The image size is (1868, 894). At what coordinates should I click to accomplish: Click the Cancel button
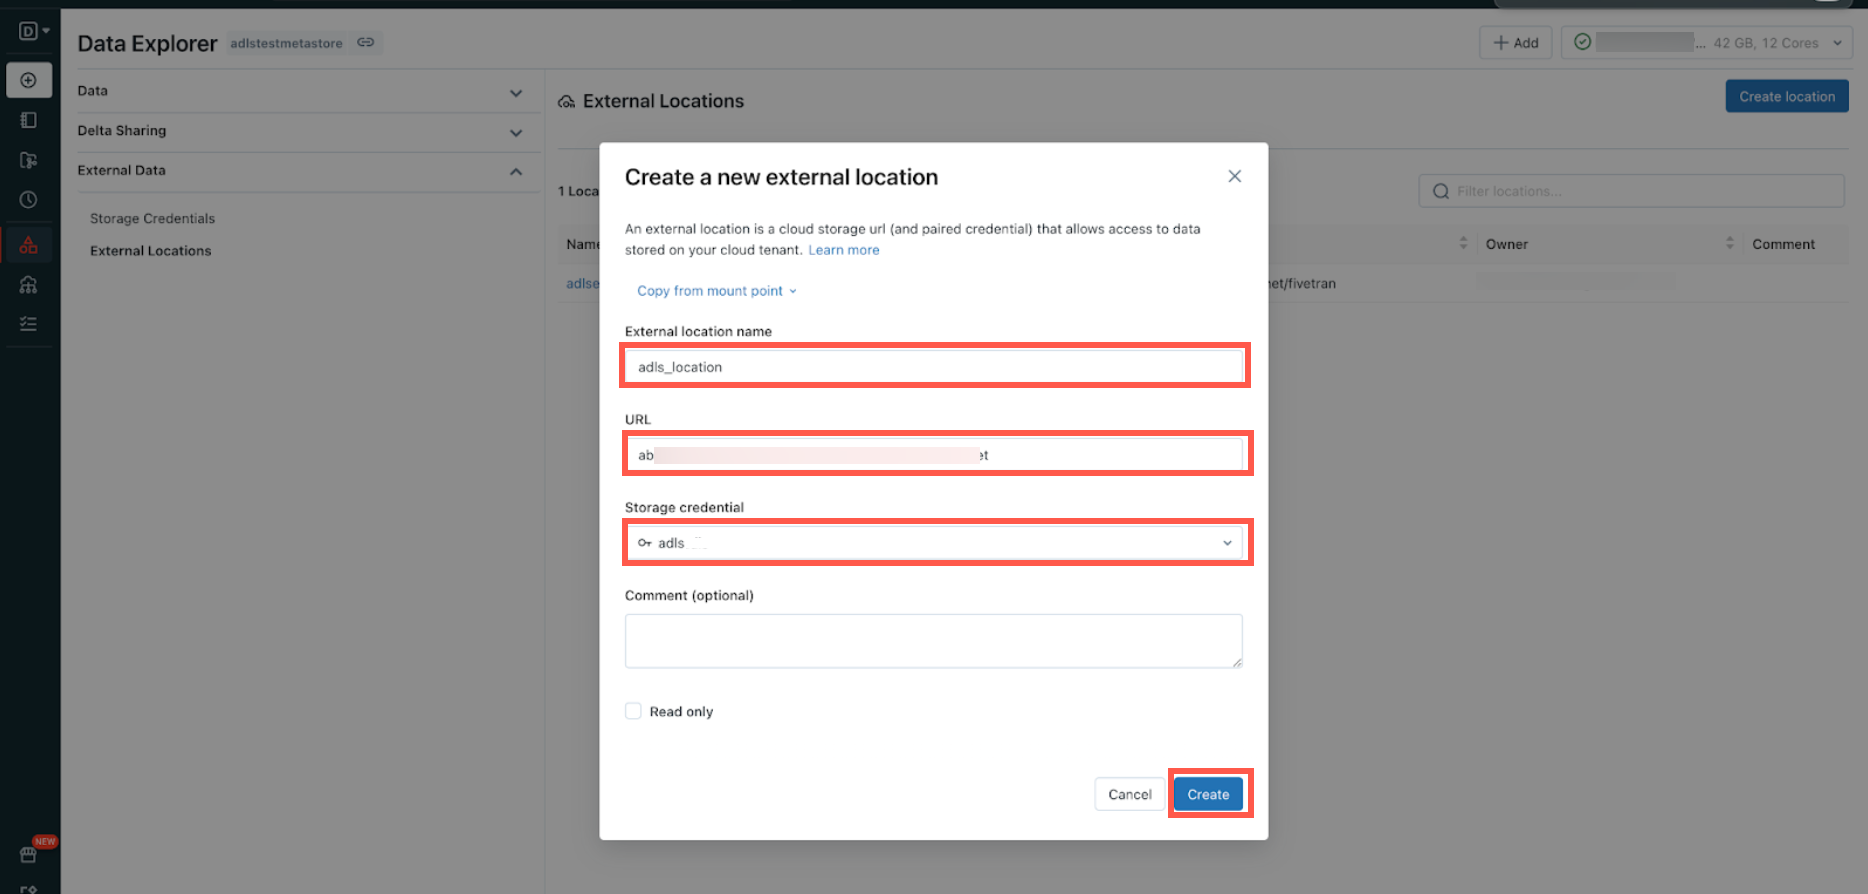[1130, 794]
